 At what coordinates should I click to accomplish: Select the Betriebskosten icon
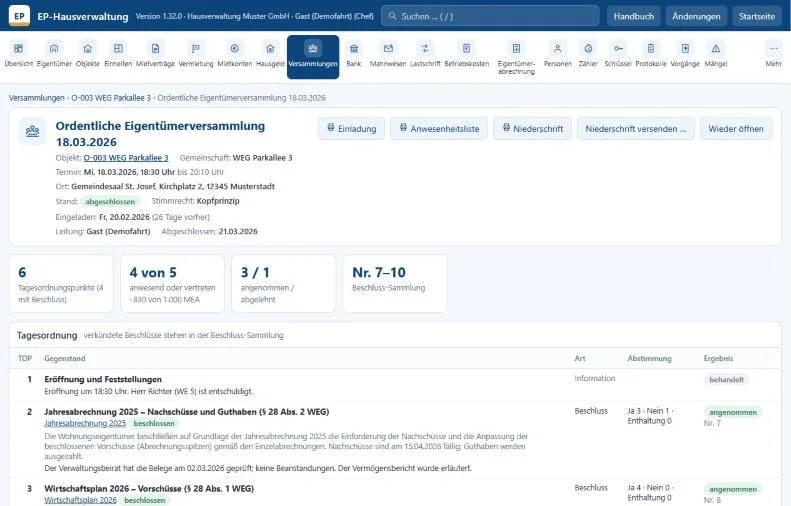(467, 48)
